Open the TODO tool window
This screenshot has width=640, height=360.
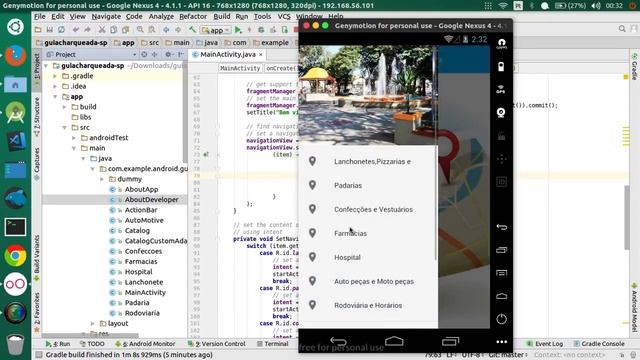point(93,344)
